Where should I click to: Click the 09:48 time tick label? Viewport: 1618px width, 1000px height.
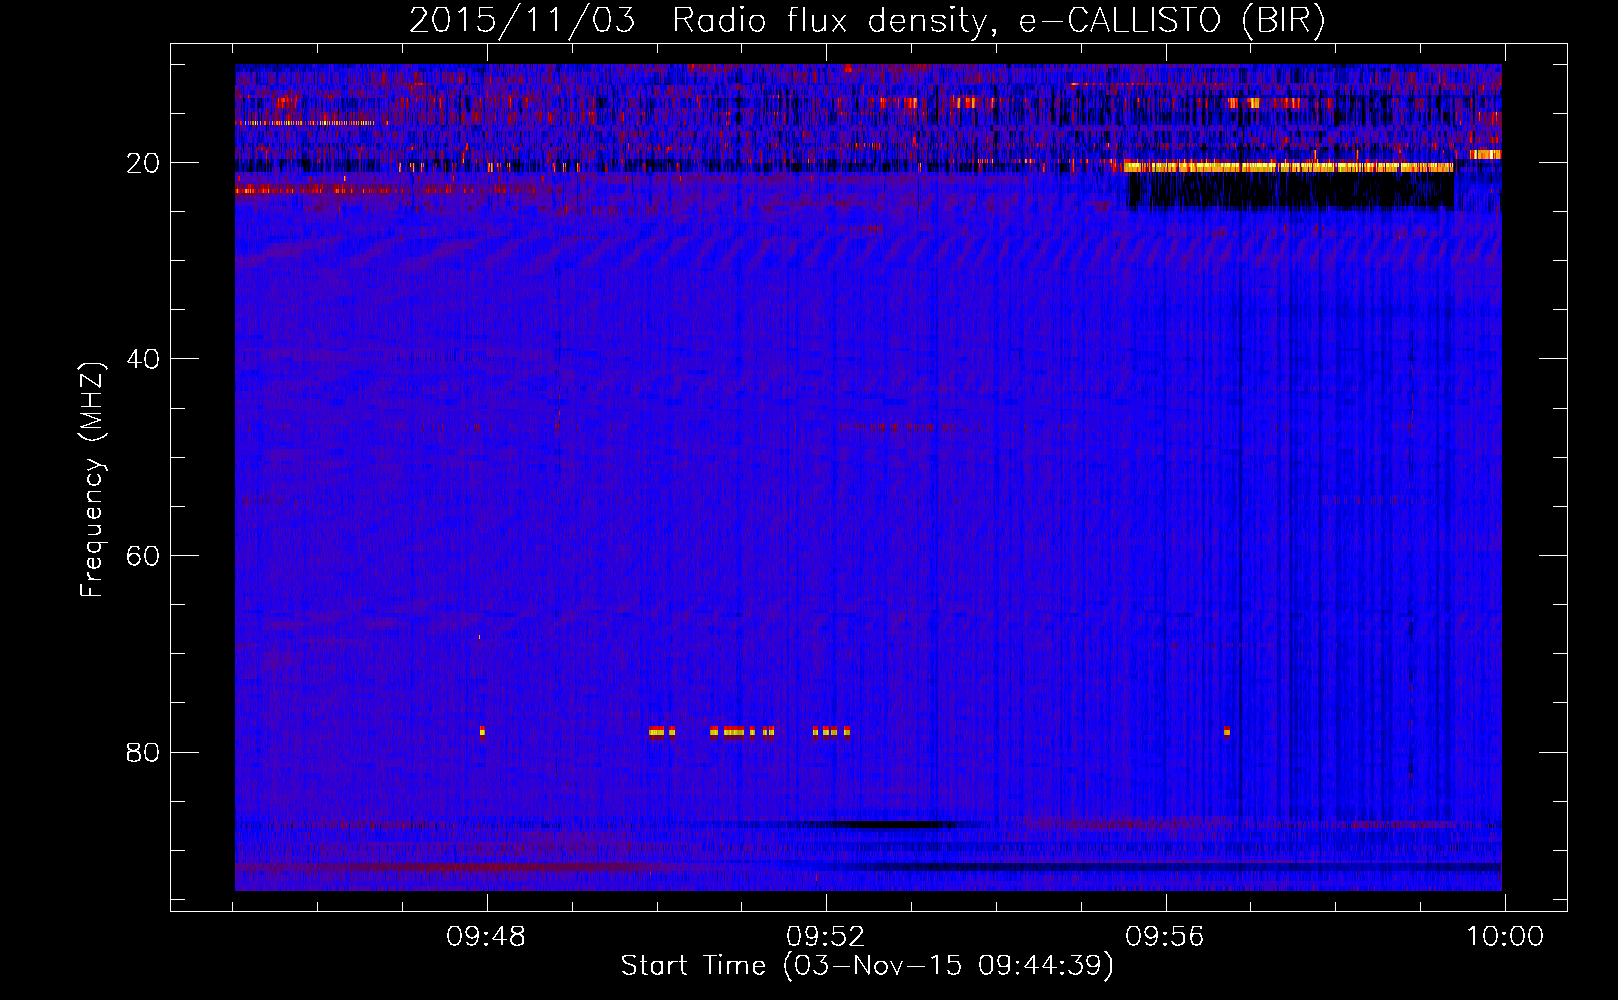point(486,937)
